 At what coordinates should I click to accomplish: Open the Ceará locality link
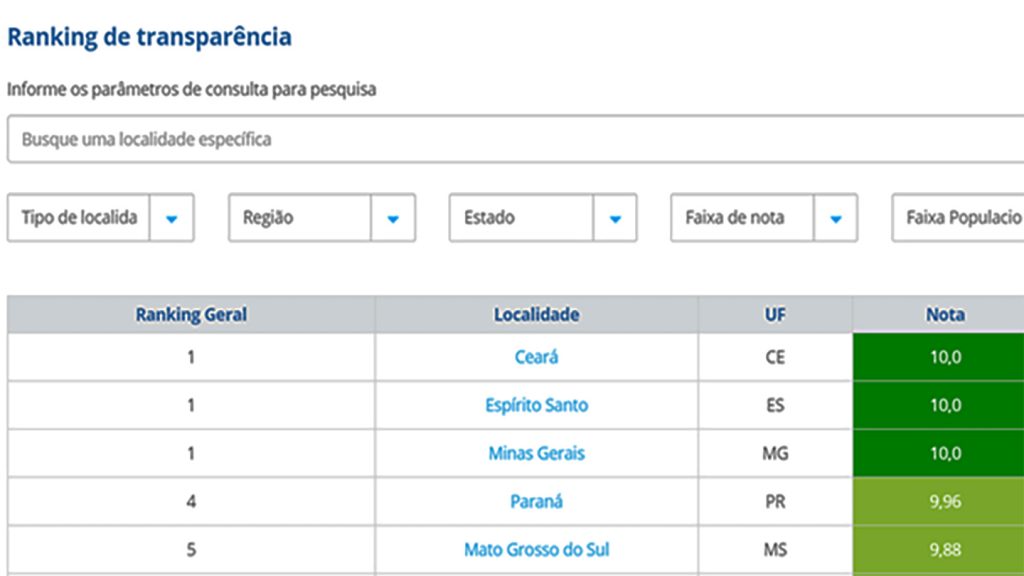(537, 357)
